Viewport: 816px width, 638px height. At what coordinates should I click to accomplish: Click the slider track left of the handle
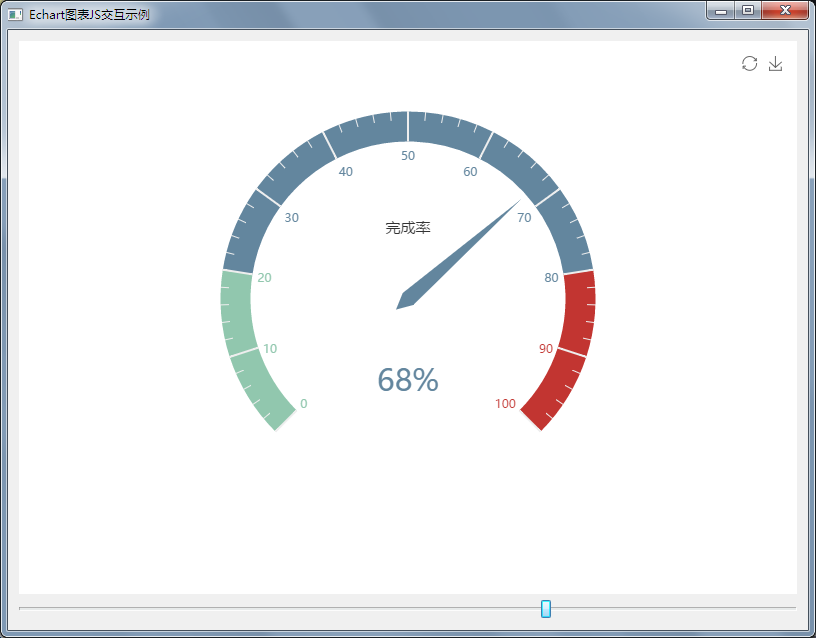coord(280,608)
